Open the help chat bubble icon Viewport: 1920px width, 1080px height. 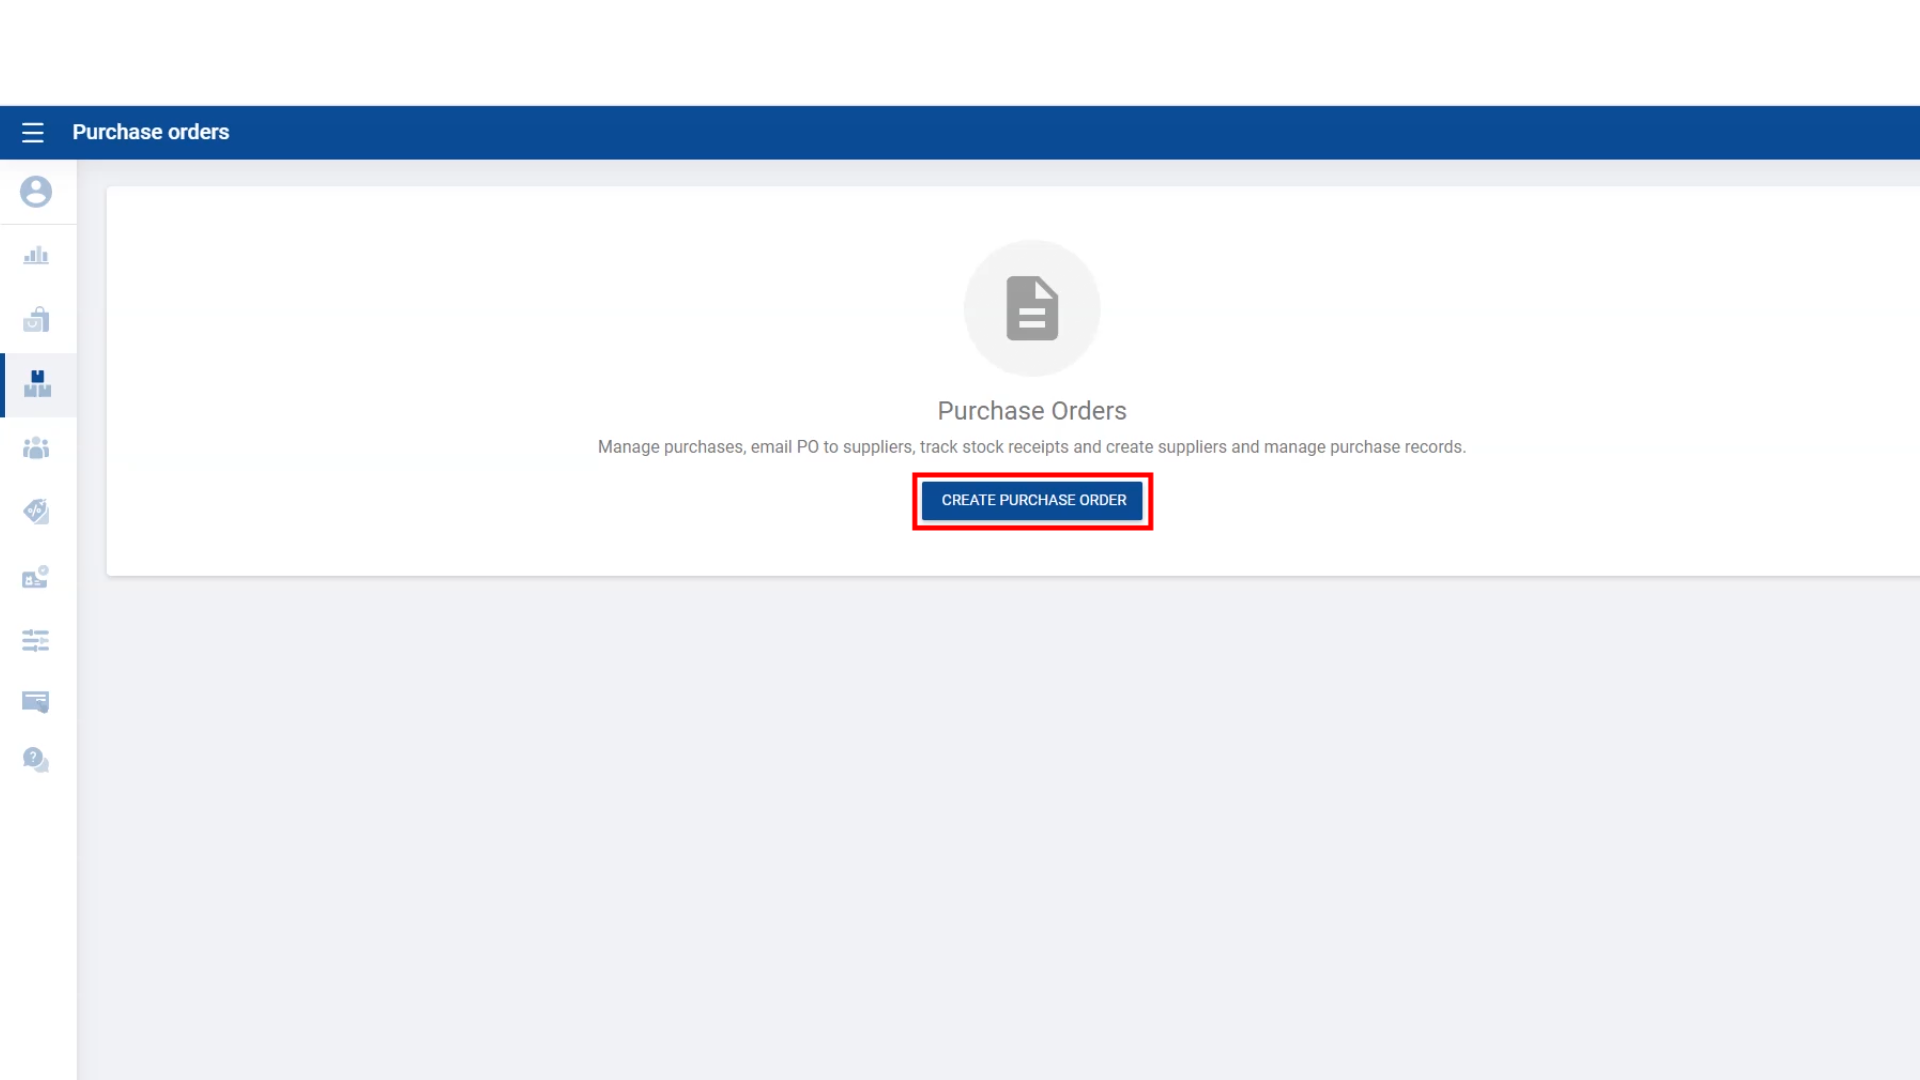(x=36, y=760)
